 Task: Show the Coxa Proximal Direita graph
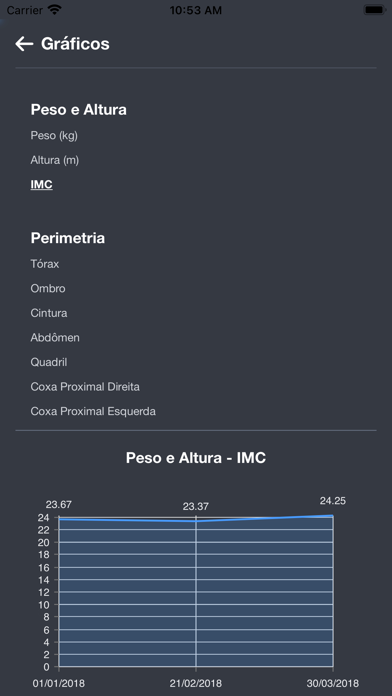[85, 387]
